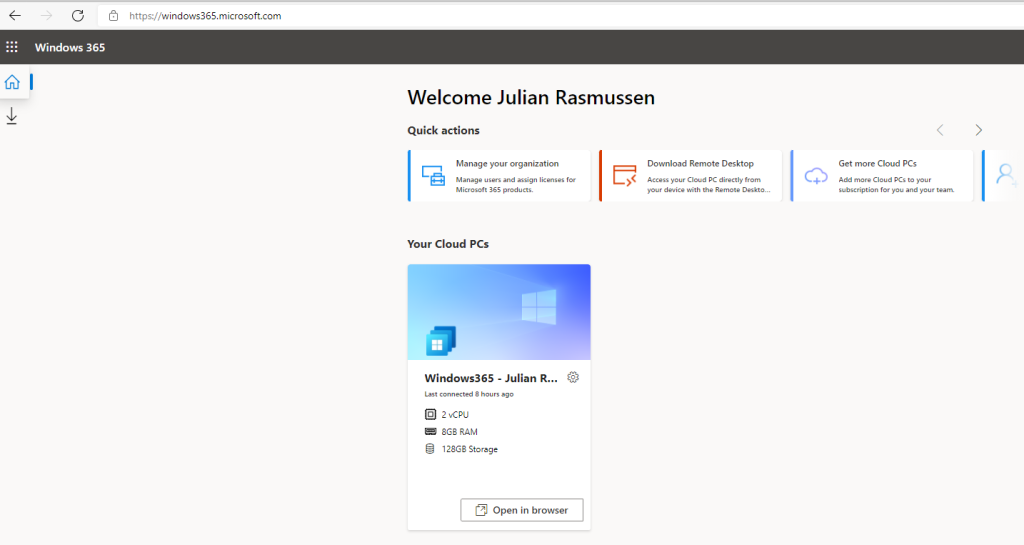Viewport: 1024px width, 545px height.
Task: Click the Download Remote Desktop red icon
Action: (x=624, y=176)
